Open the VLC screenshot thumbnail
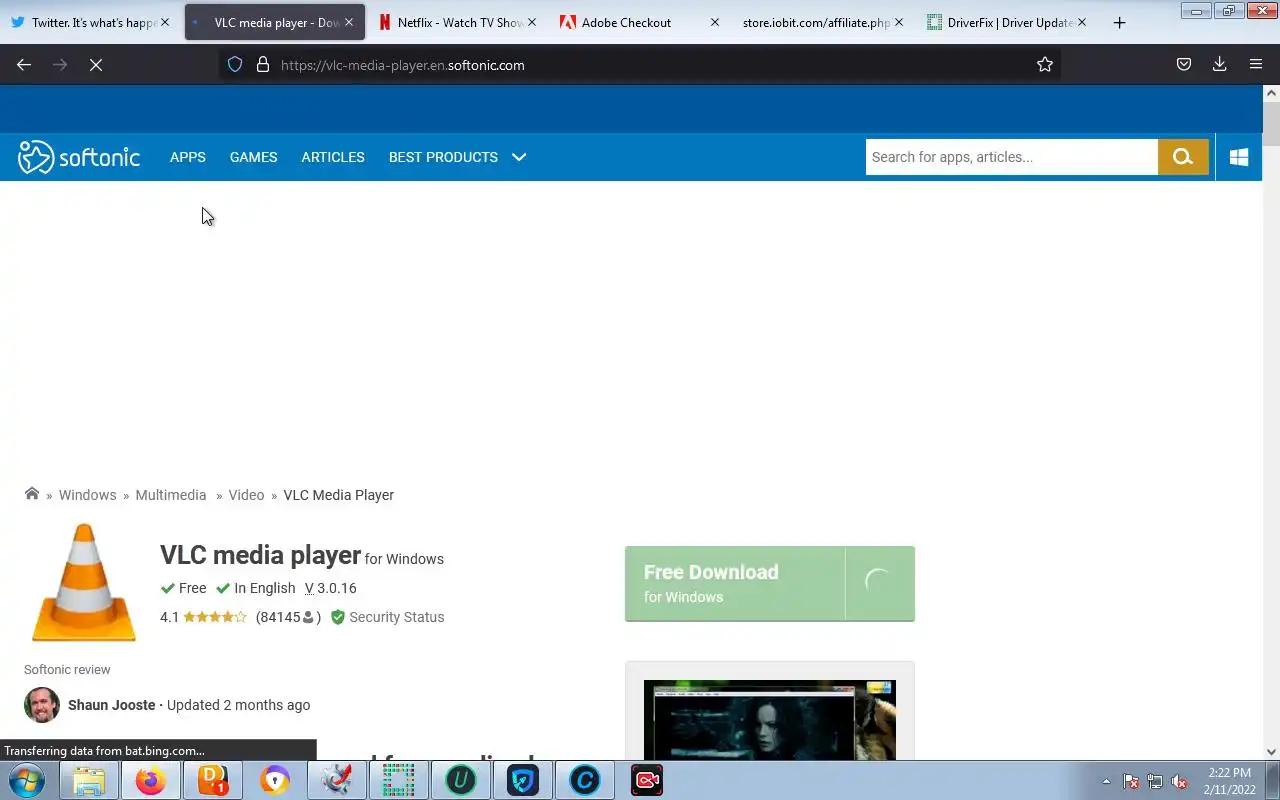Viewport: 1280px width, 800px height. click(x=770, y=720)
